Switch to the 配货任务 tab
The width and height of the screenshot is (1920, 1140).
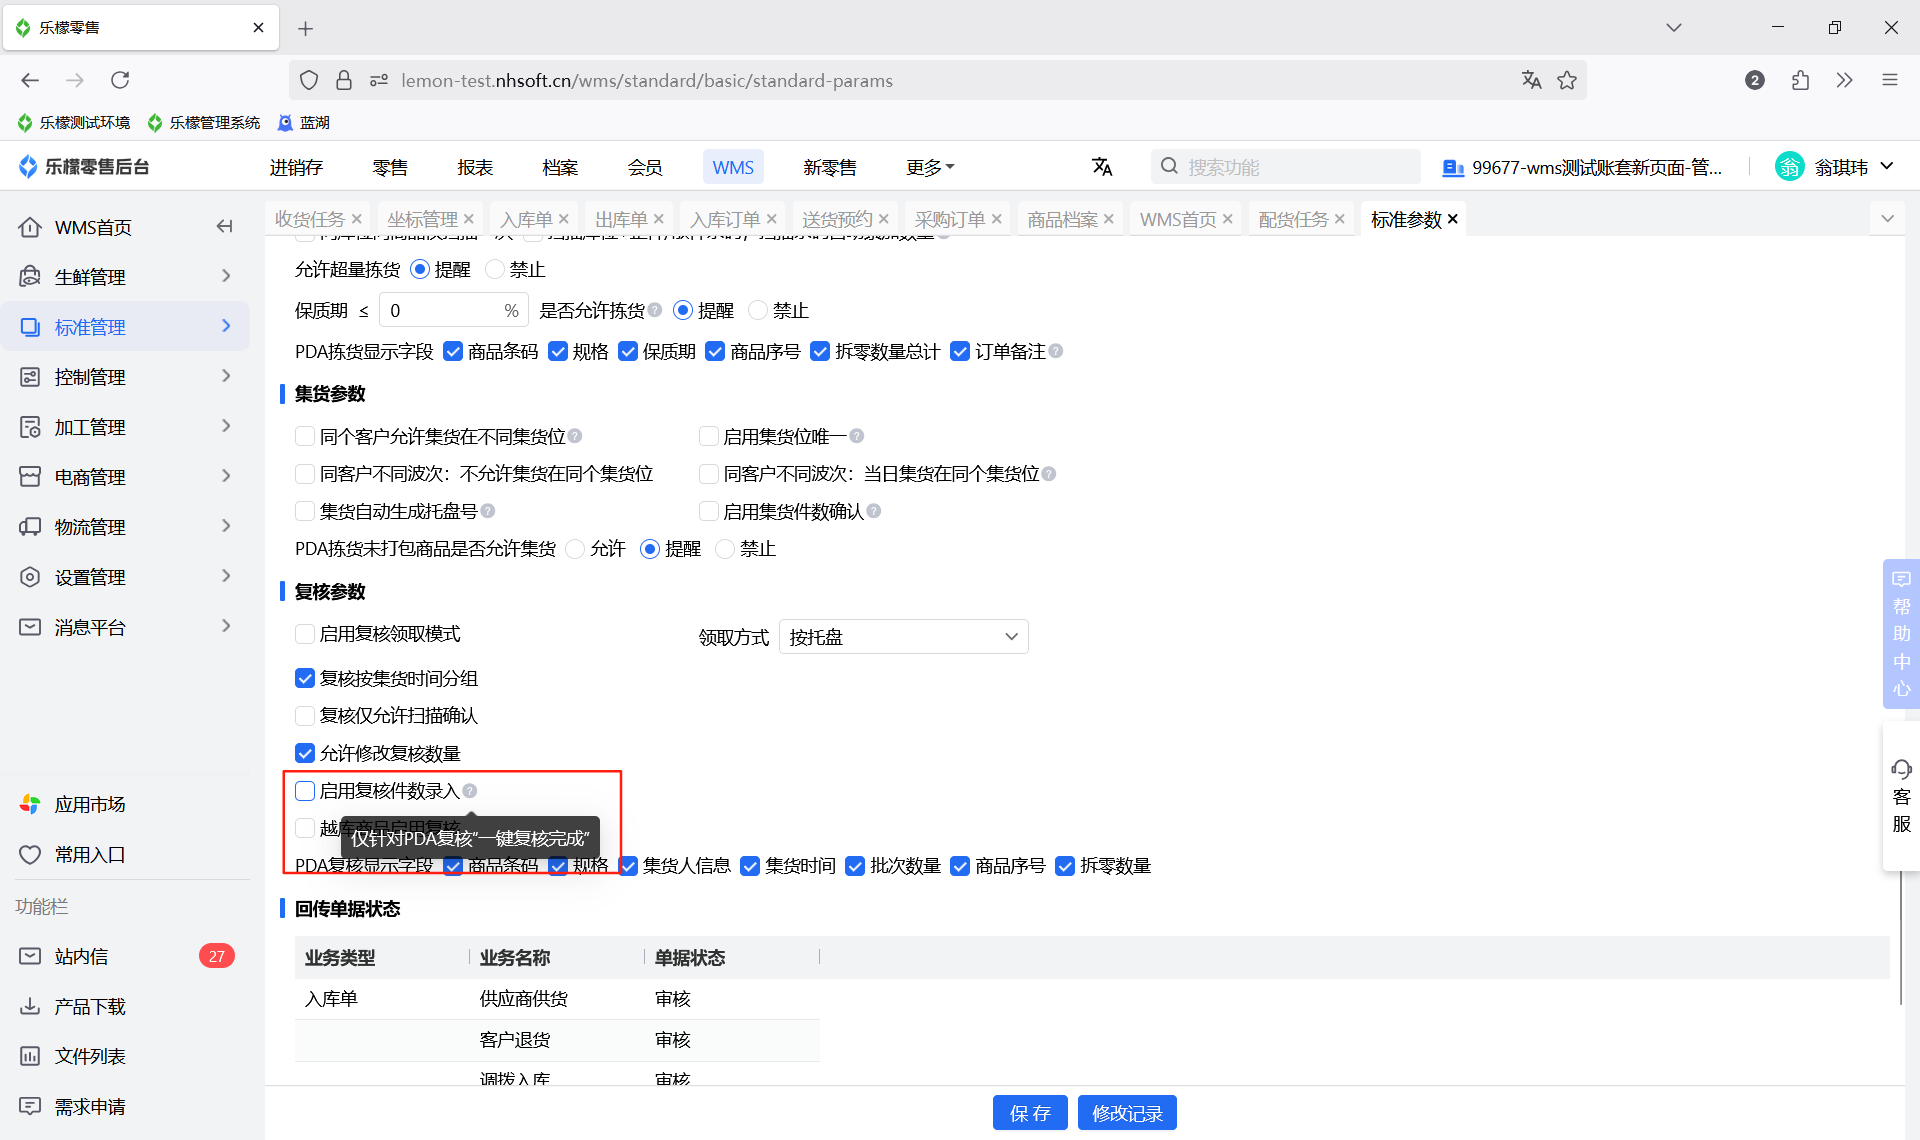pos(1293,219)
